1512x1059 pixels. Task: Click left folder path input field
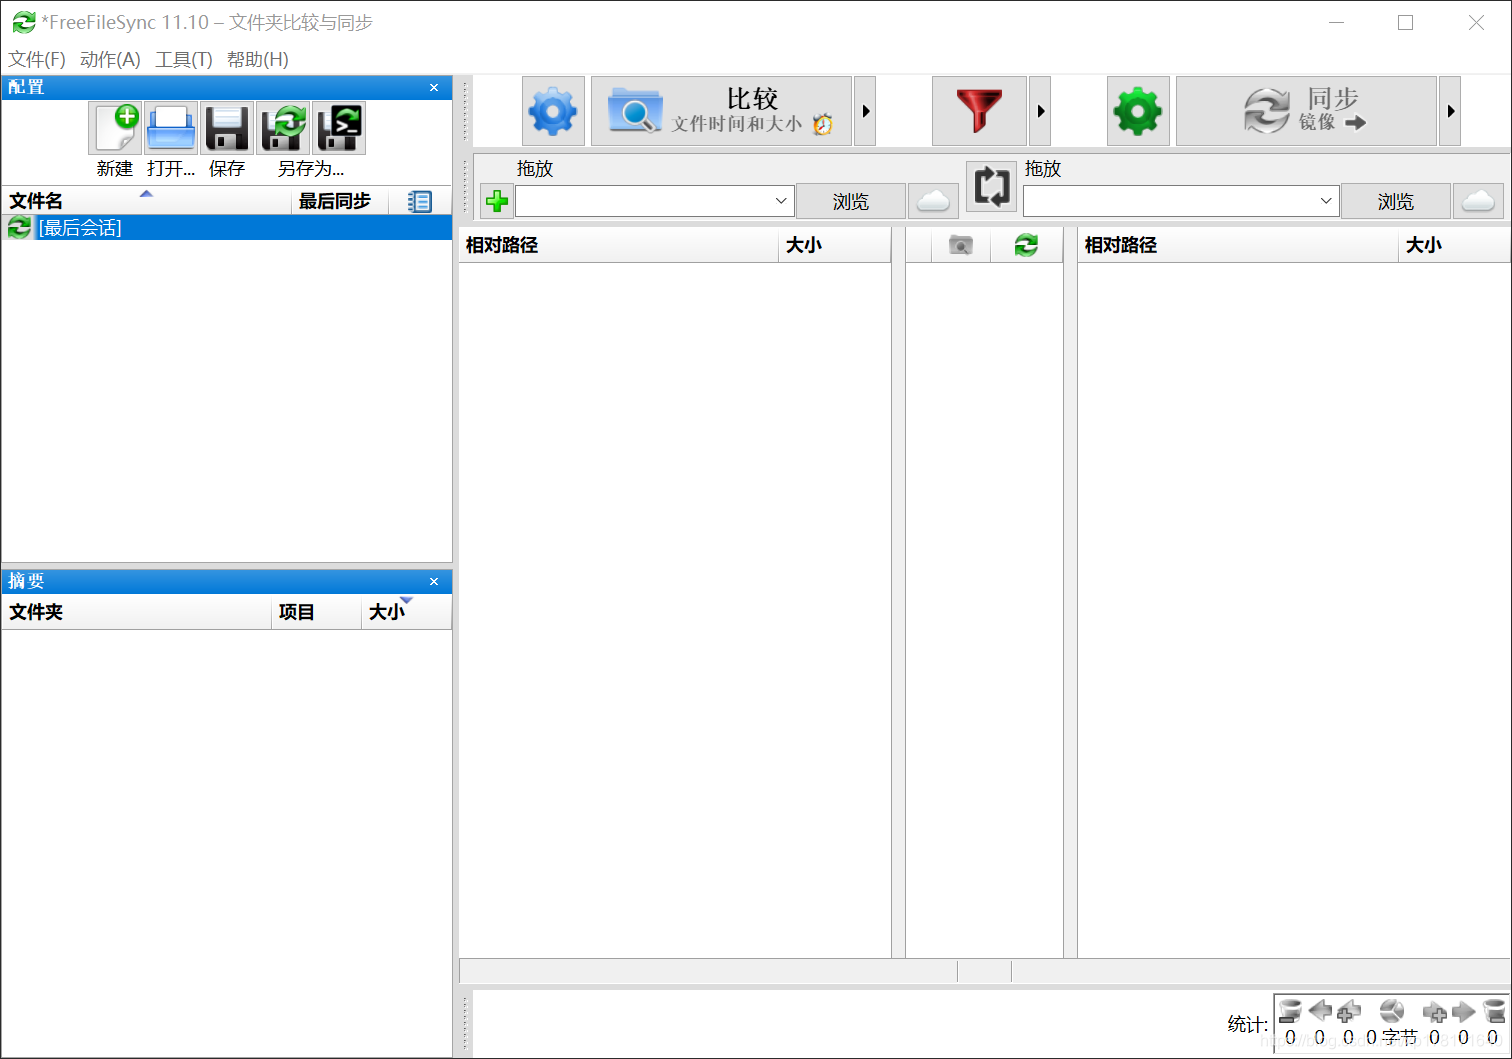[x=644, y=201]
